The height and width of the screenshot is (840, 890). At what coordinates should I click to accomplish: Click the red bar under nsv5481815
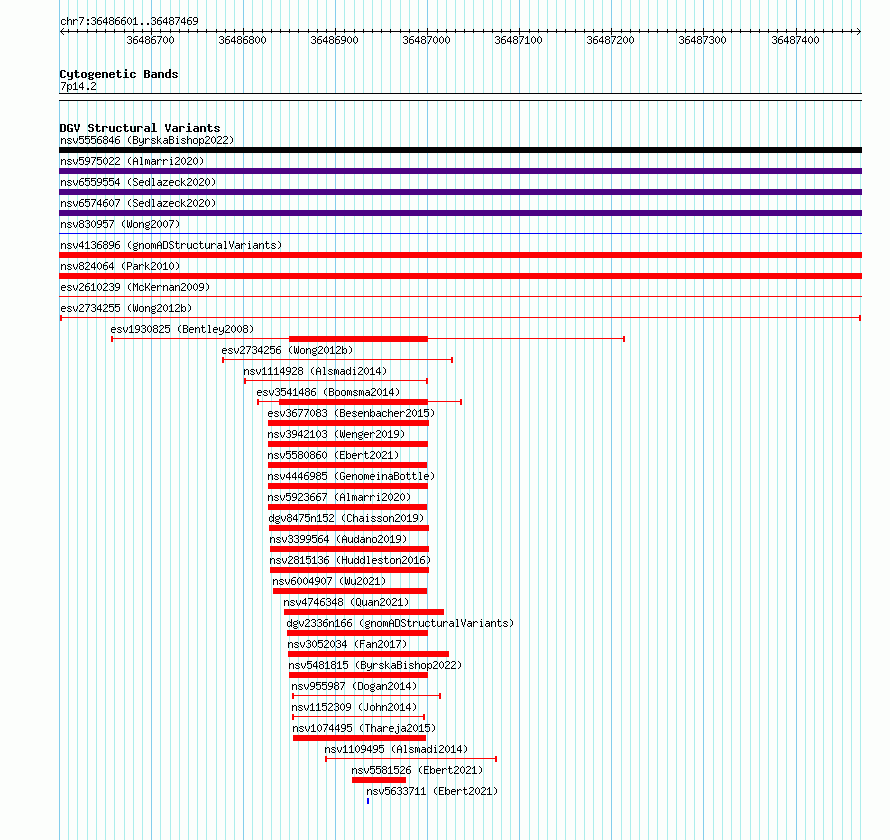coord(358,675)
